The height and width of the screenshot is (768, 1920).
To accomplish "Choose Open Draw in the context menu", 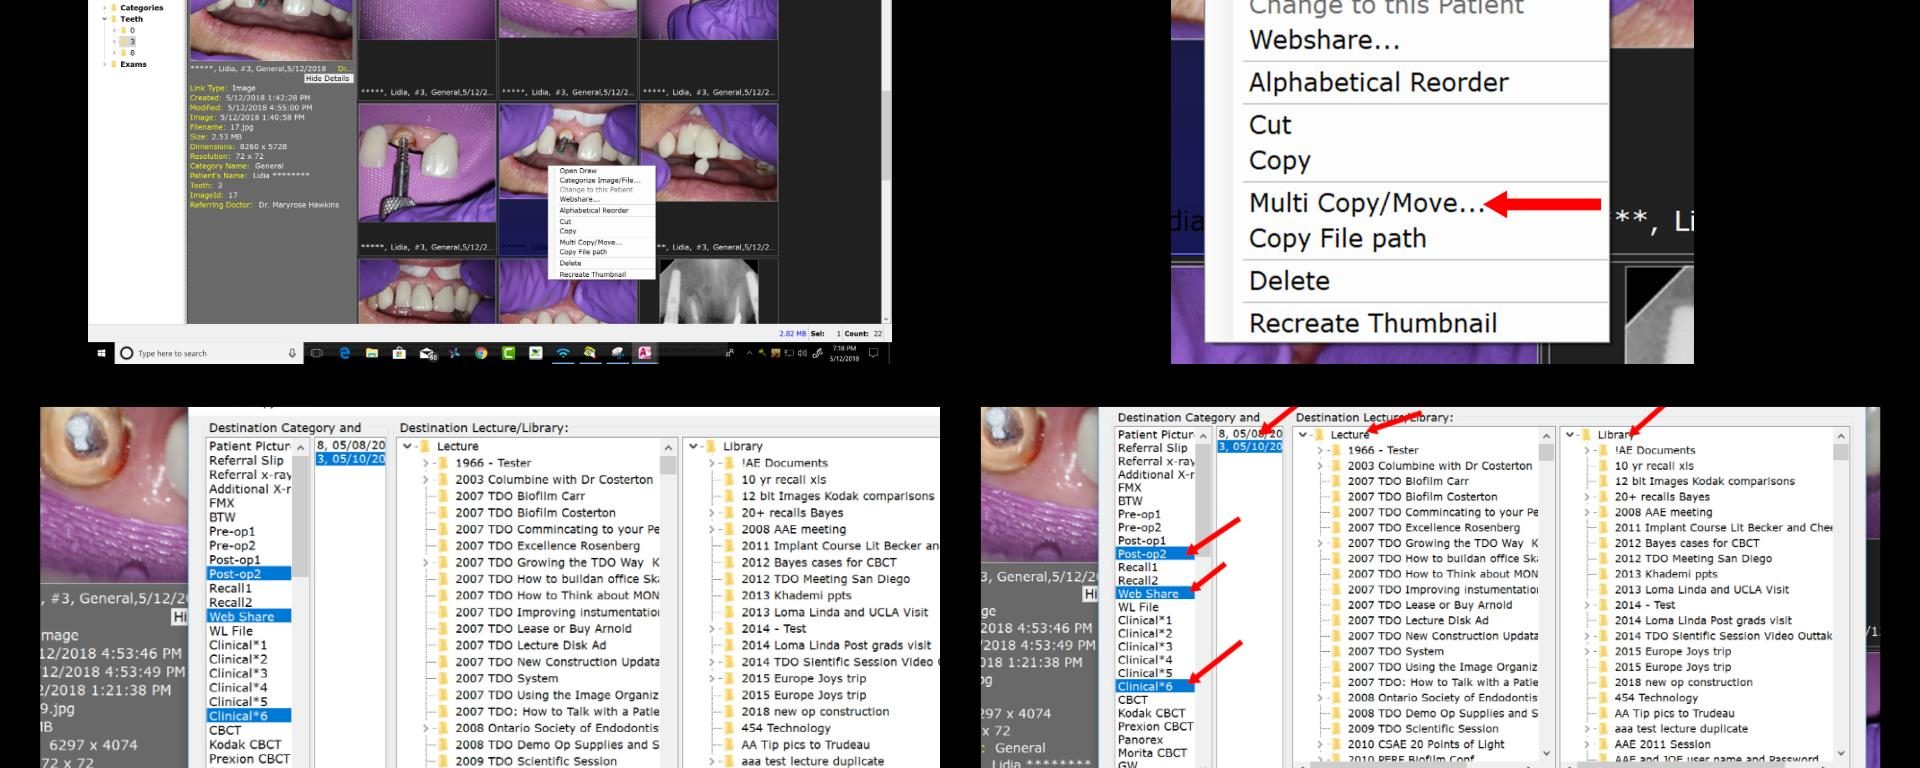I will coord(578,171).
